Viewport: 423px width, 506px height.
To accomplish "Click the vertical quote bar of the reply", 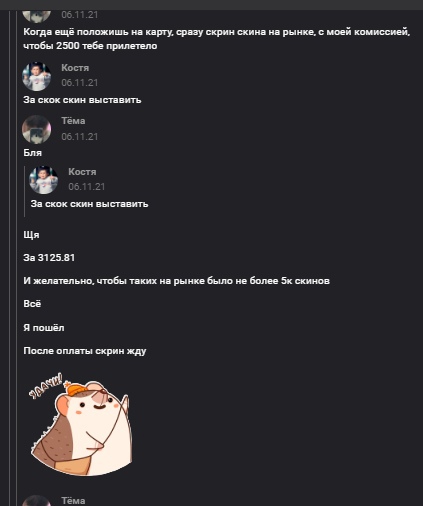I will pyautogui.click(x=24, y=191).
